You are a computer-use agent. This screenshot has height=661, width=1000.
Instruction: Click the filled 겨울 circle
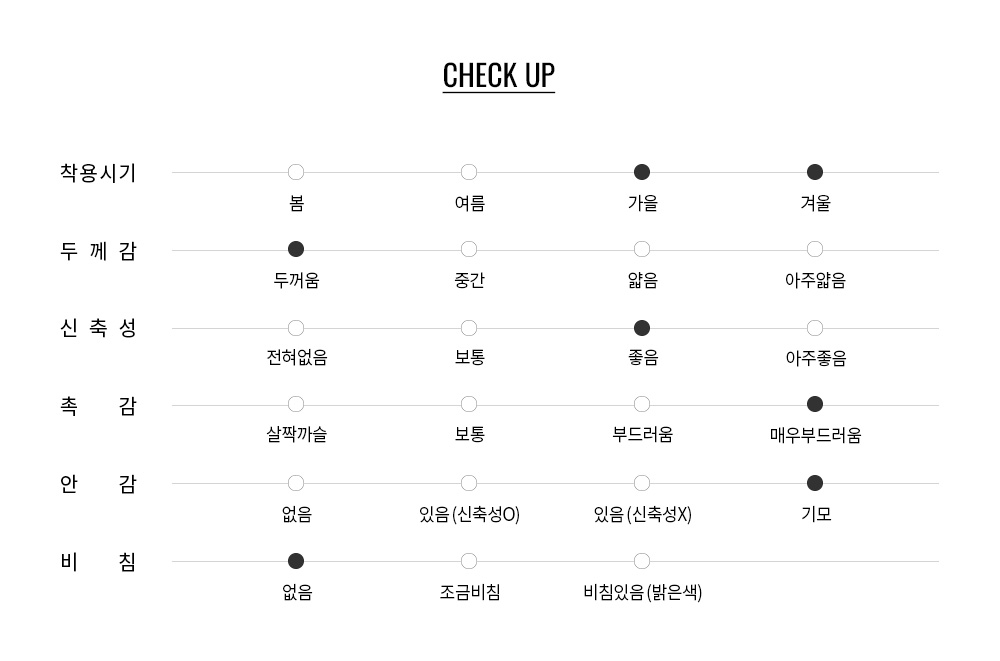coord(815,172)
